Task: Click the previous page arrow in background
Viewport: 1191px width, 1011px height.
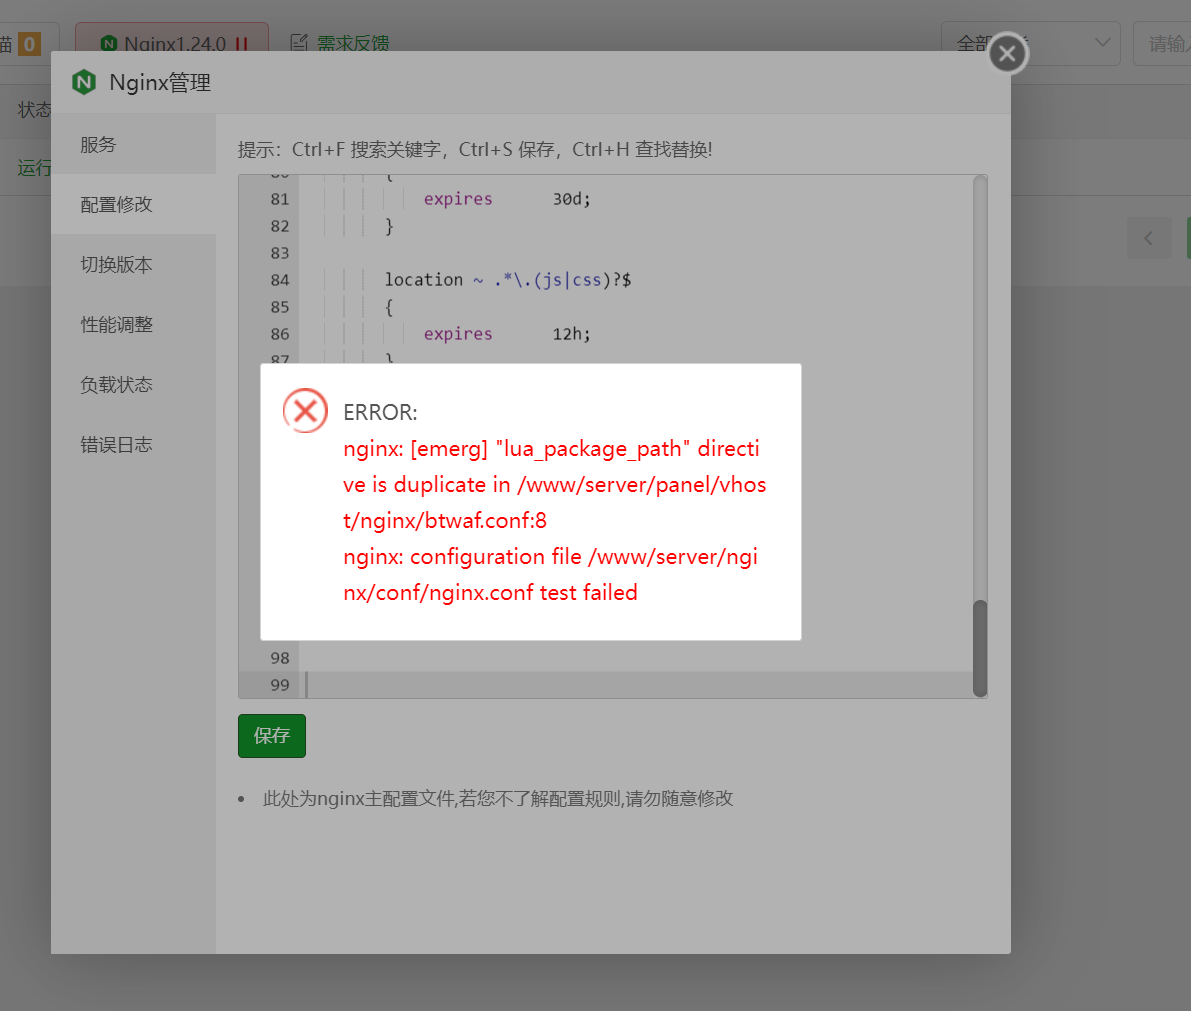Action: (1148, 238)
